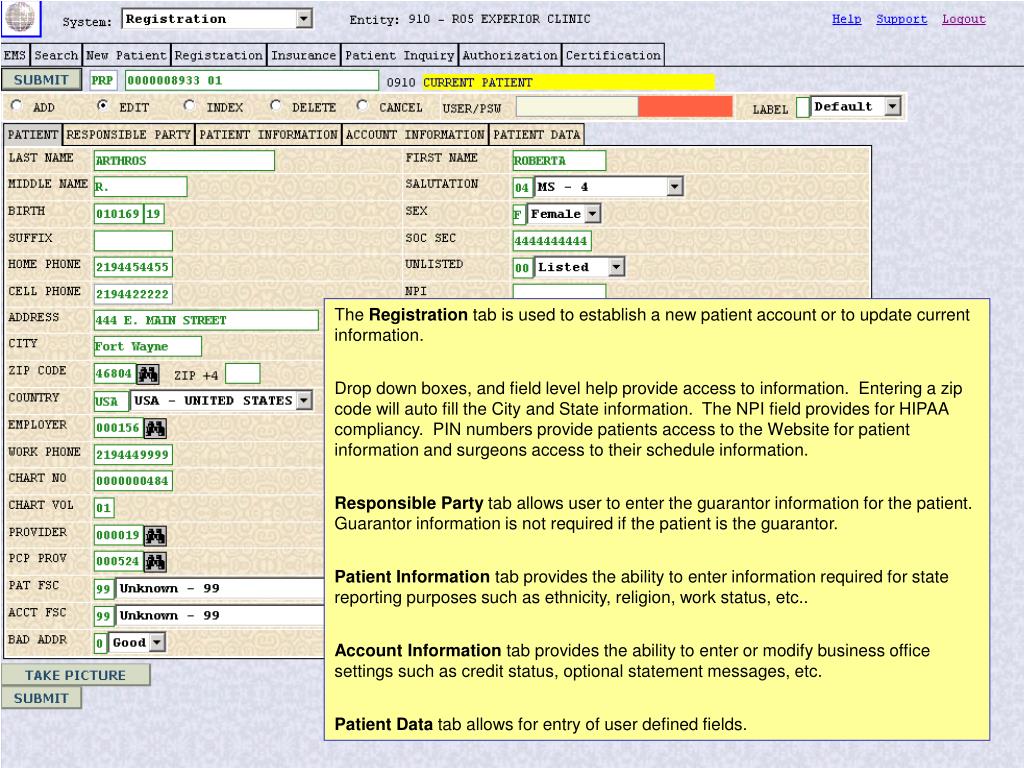Click the PRP prefix field

click(x=103, y=80)
